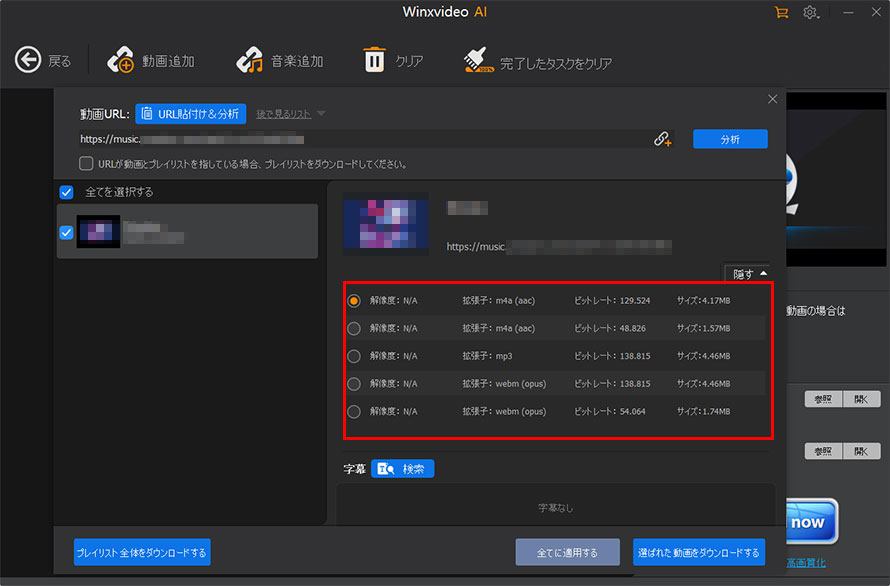Select webm (opus) 138.815 bitrate option
This screenshot has height=586, width=890.
(354, 384)
